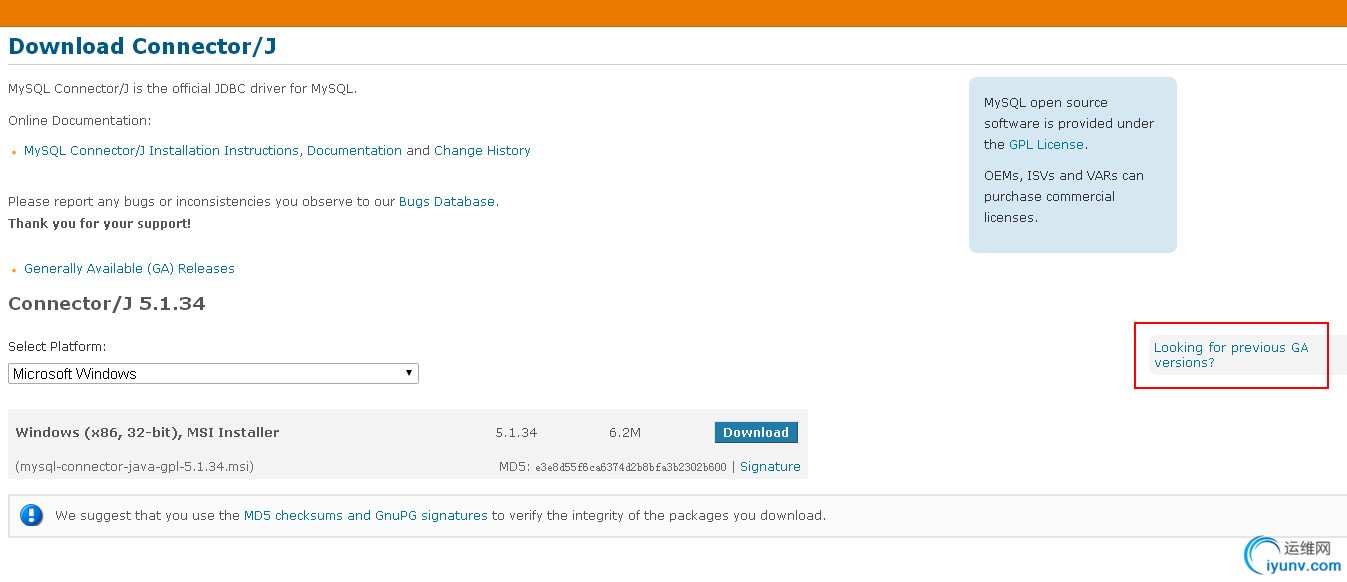This screenshot has width=1347, height=582.
Task: Open MySQL Connector/J Installation Instructions link
Action: pos(161,151)
